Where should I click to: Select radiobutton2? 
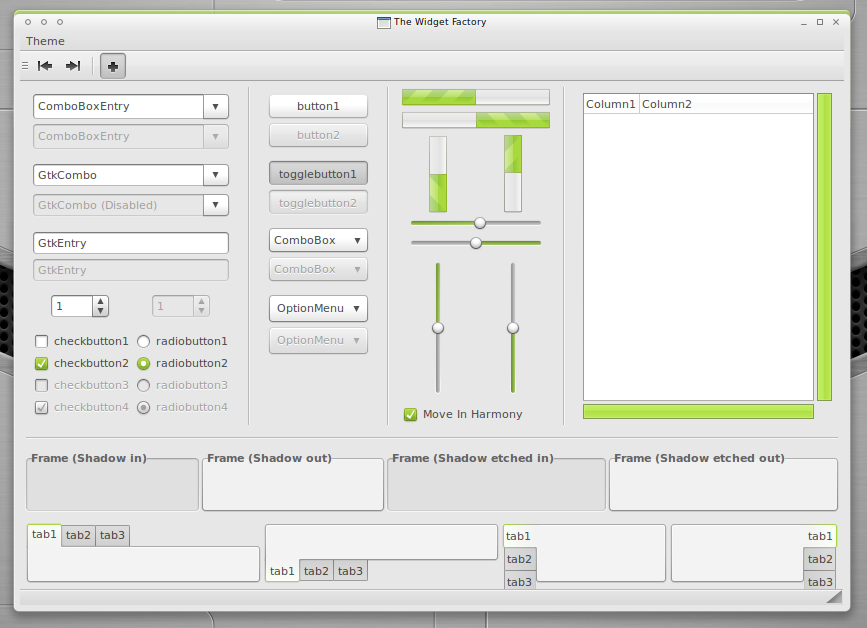coord(182,363)
